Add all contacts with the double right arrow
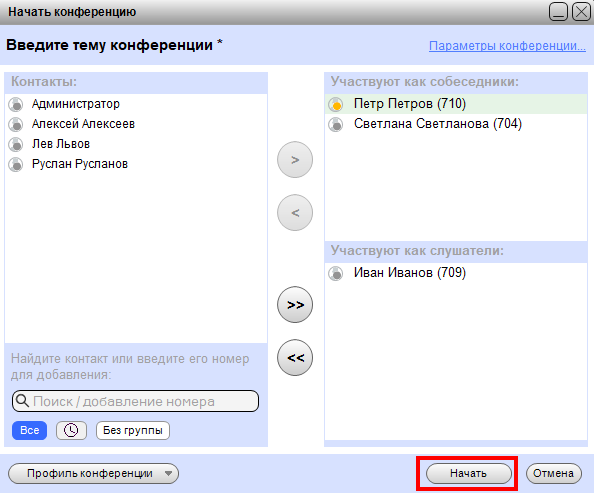The width and height of the screenshot is (594, 493). pos(295,305)
